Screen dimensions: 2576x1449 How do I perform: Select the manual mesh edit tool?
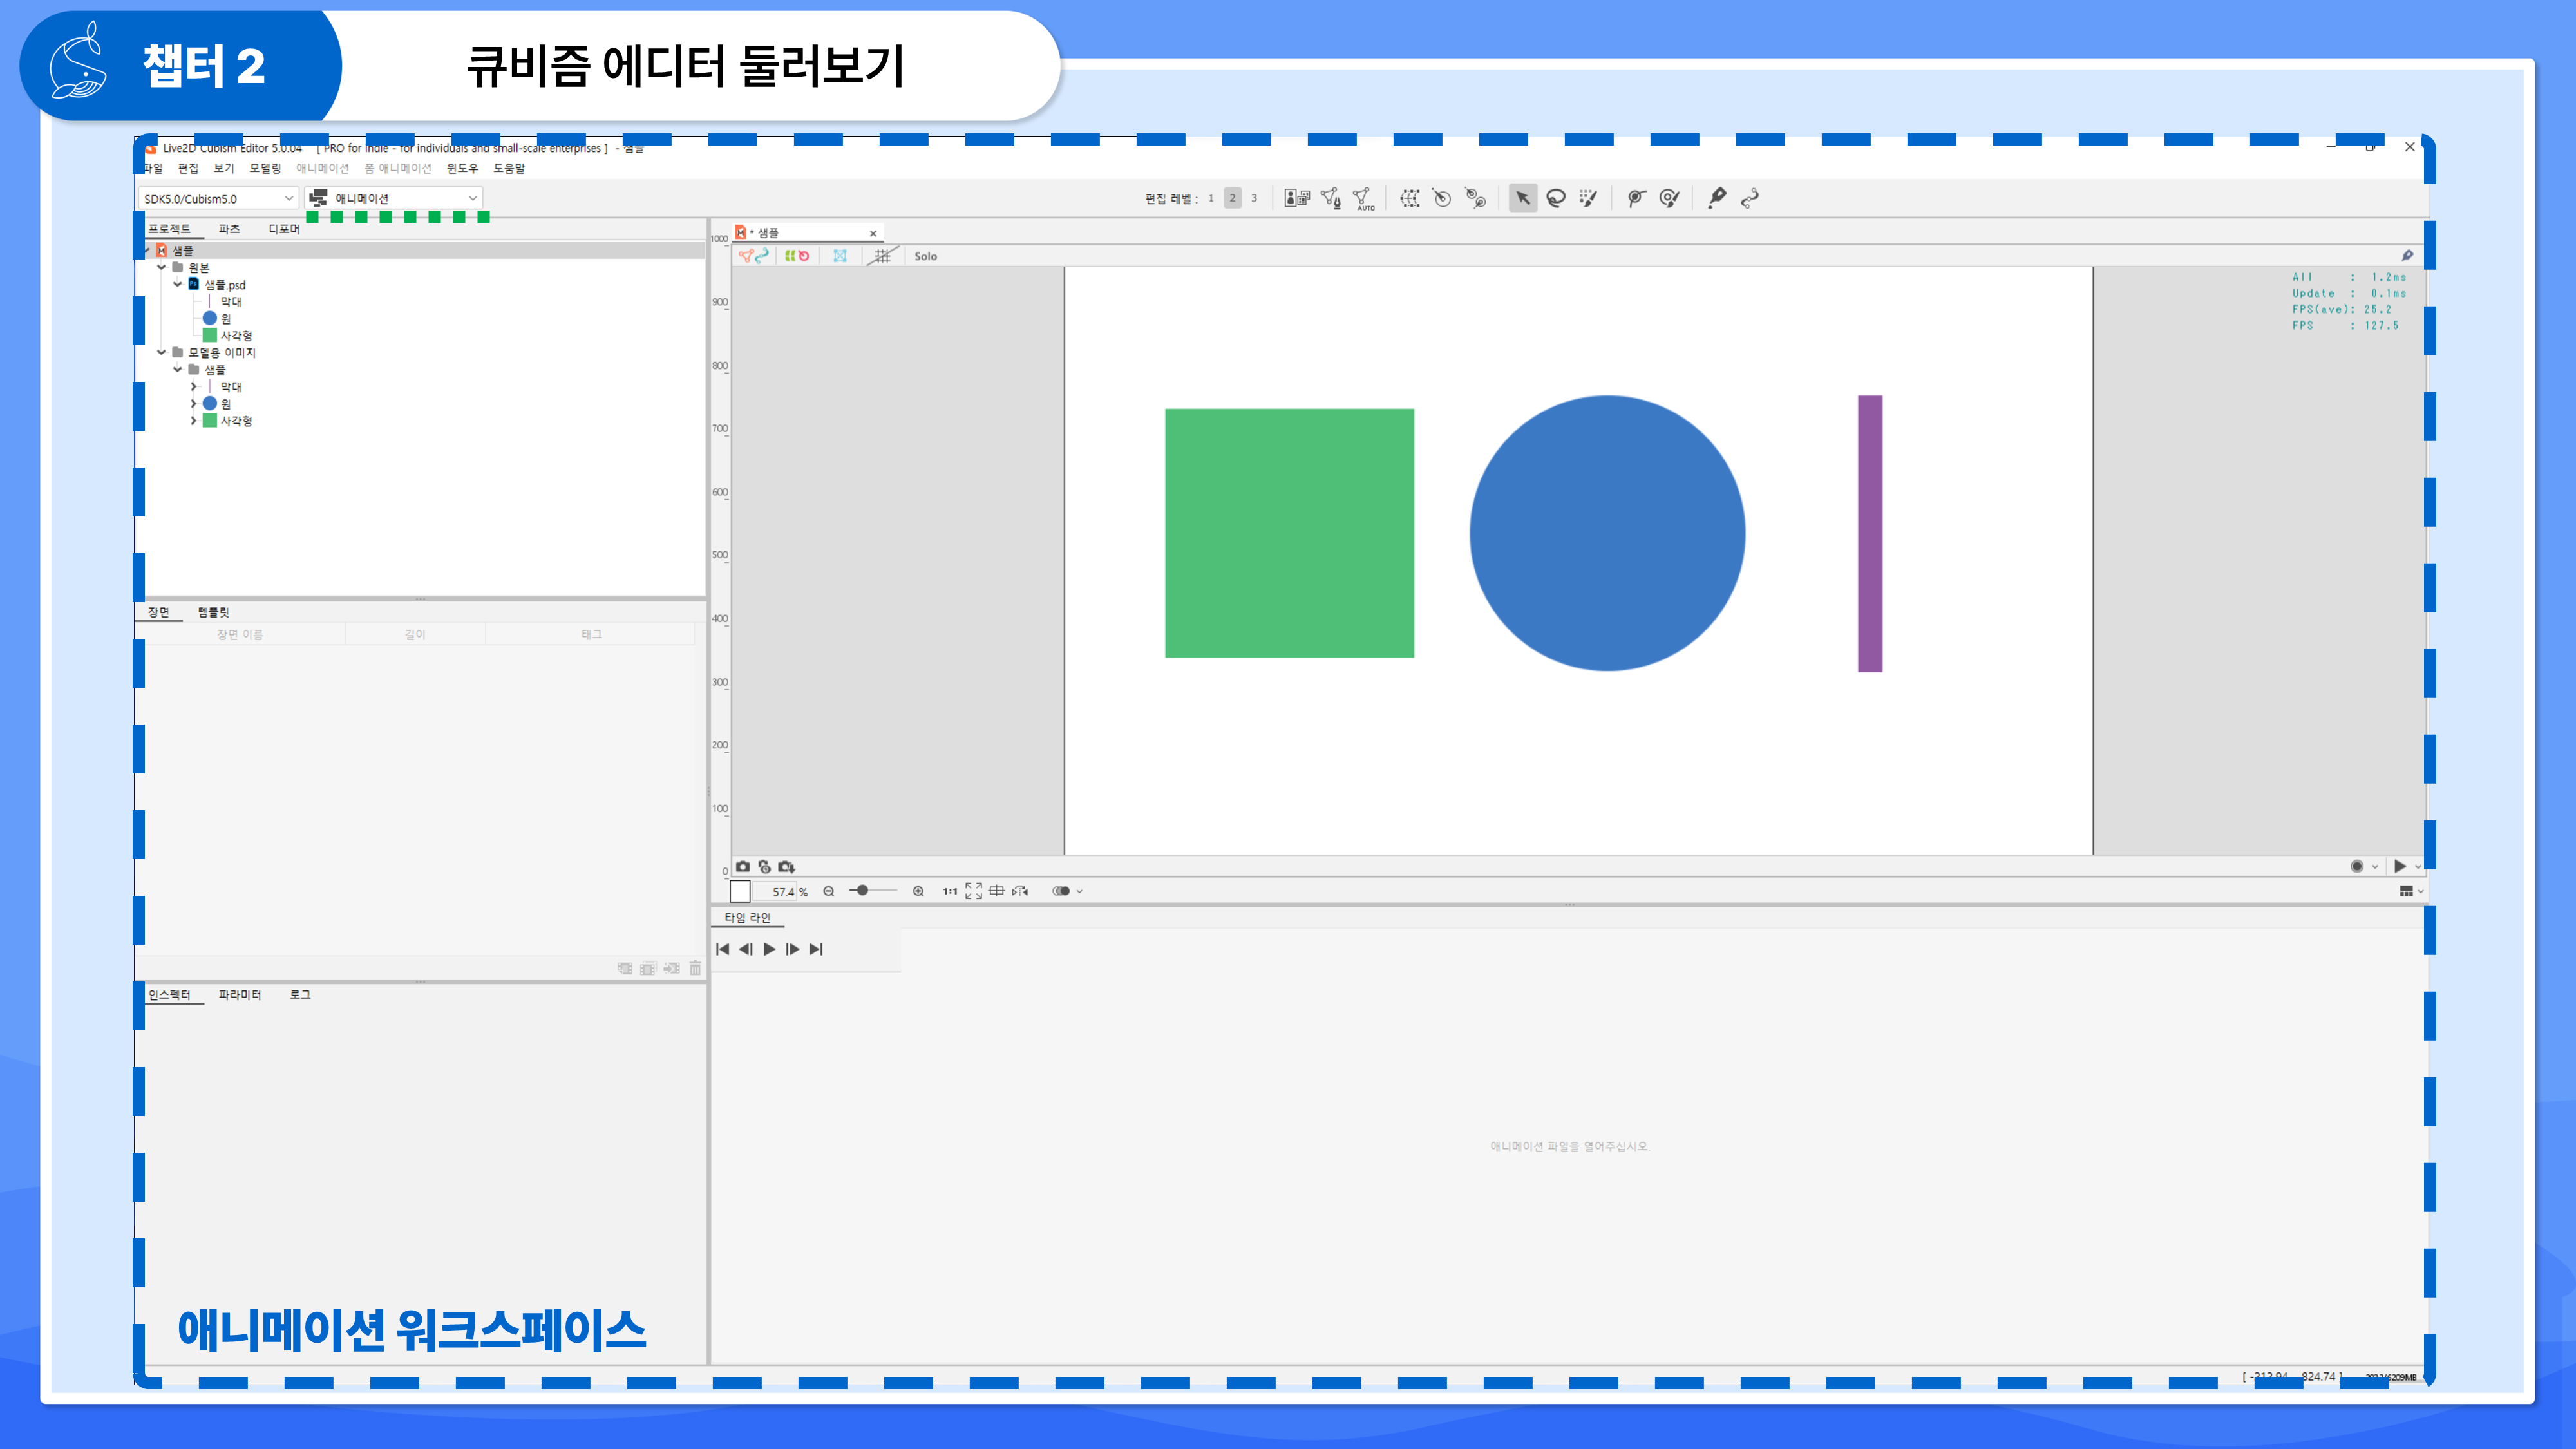[x=1330, y=198]
